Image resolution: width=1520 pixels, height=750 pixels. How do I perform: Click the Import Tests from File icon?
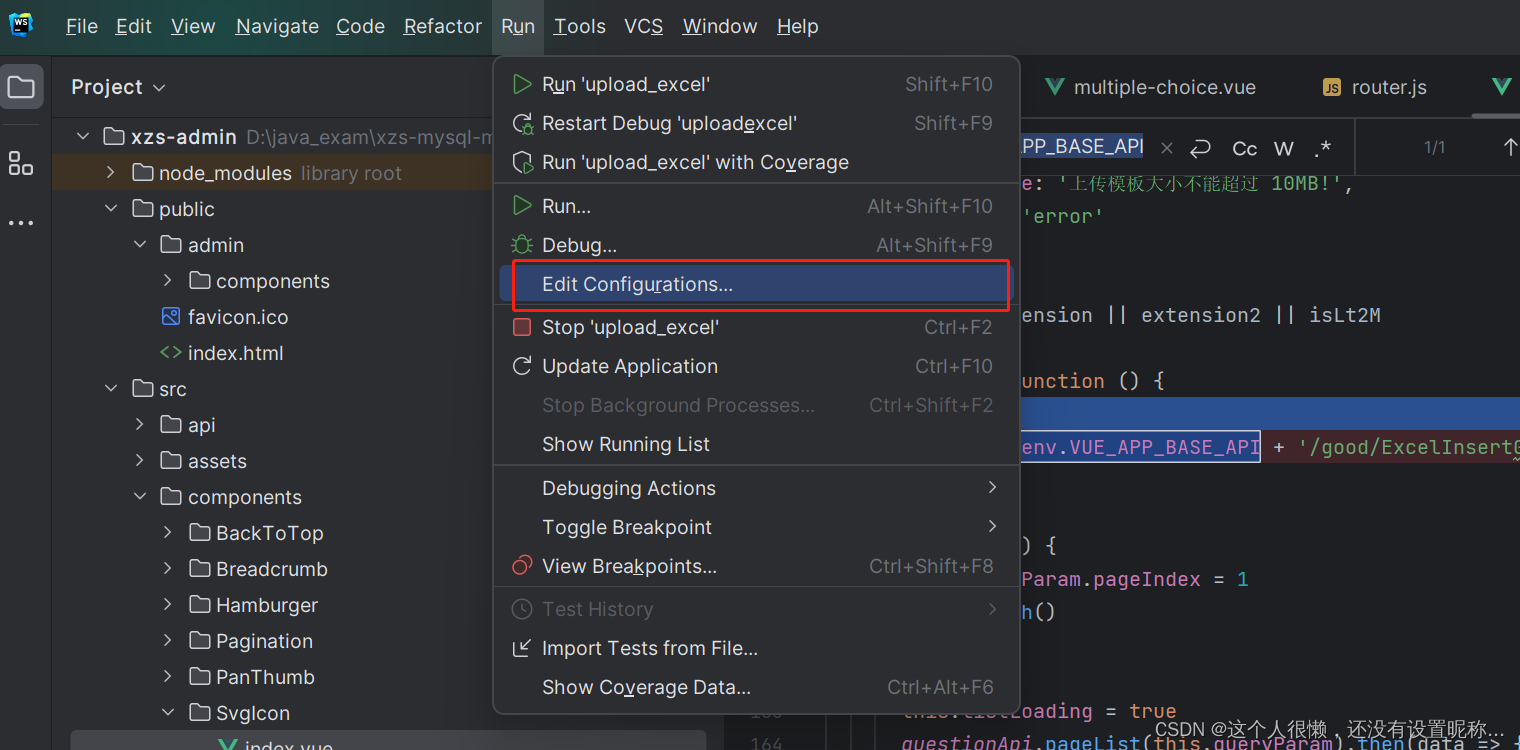click(x=522, y=648)
